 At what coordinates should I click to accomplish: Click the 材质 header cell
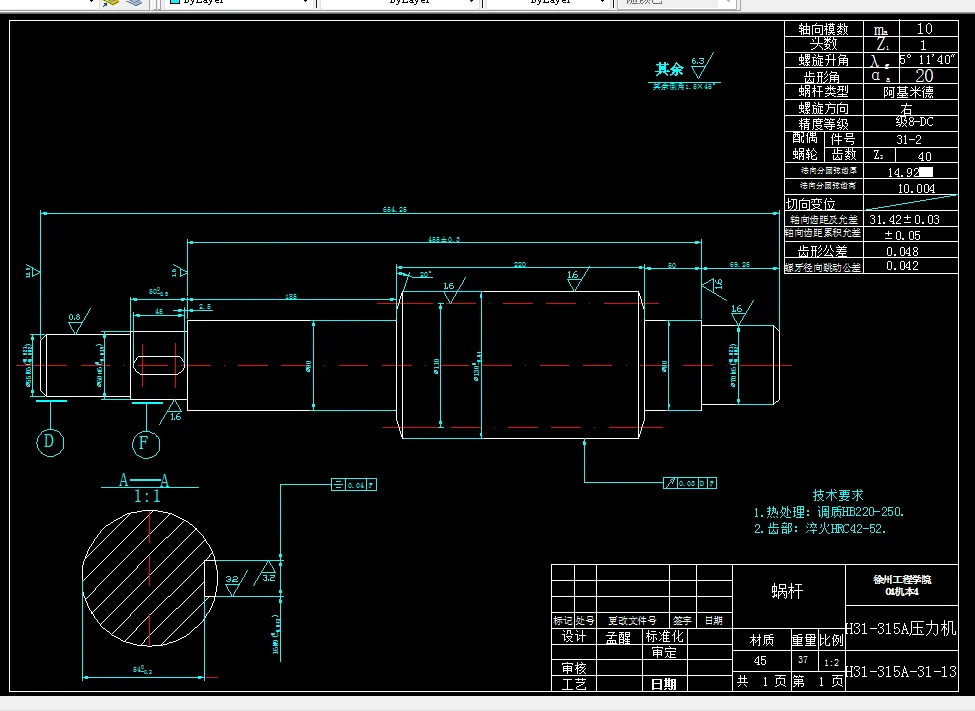click(x=762, y=640)
